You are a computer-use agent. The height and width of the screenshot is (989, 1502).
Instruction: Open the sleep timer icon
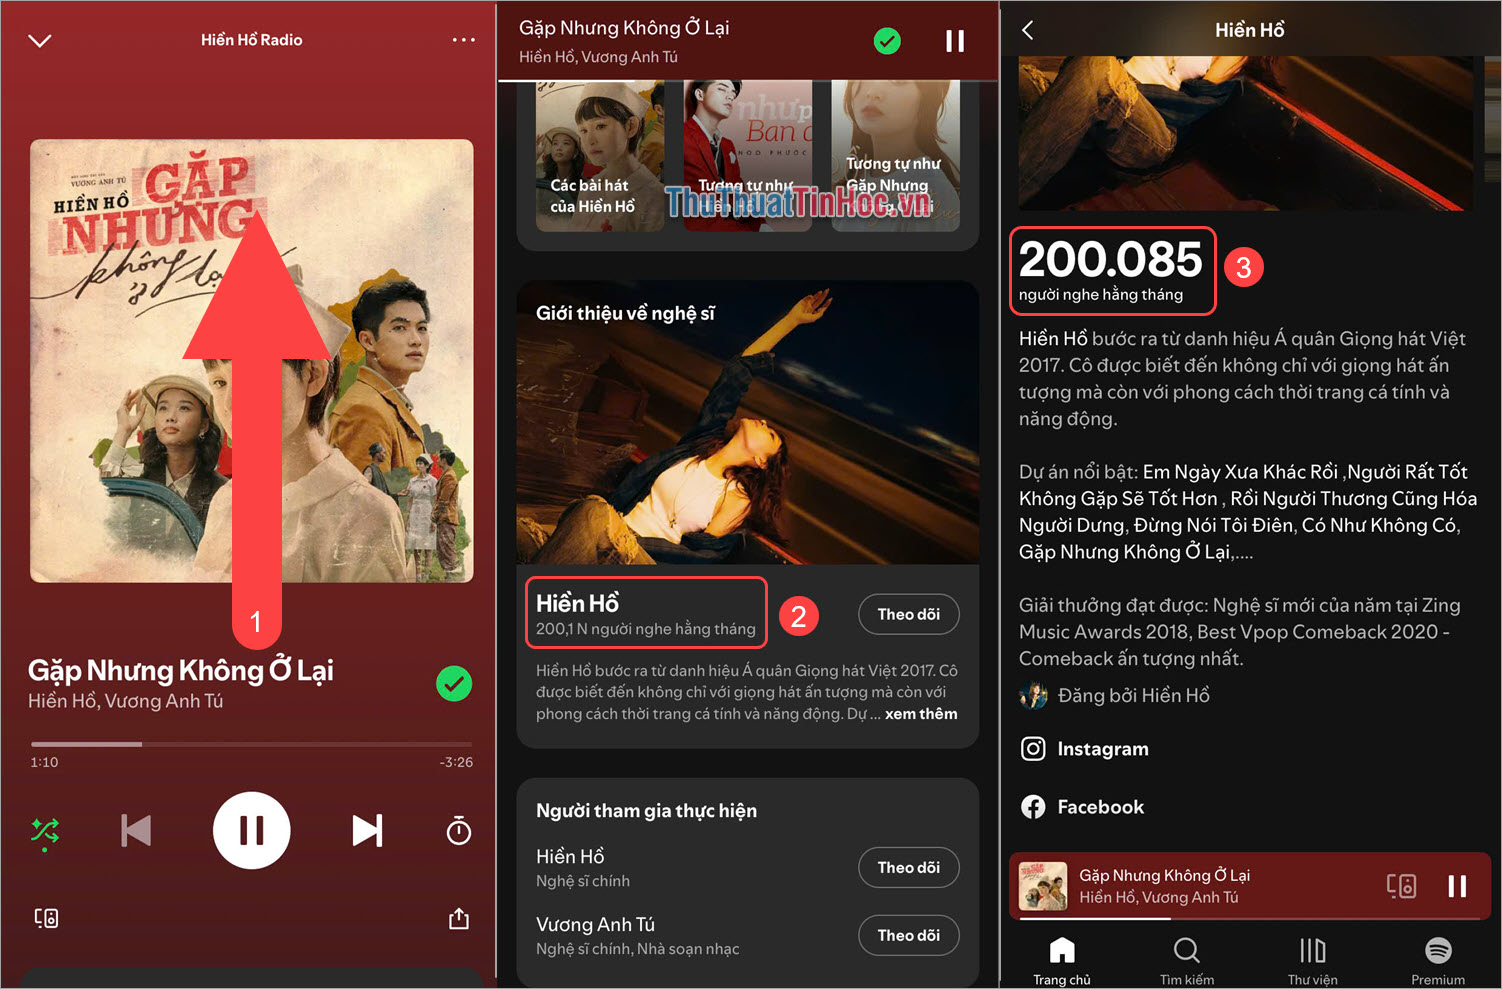pyautogui.click(x=459, y=831)
